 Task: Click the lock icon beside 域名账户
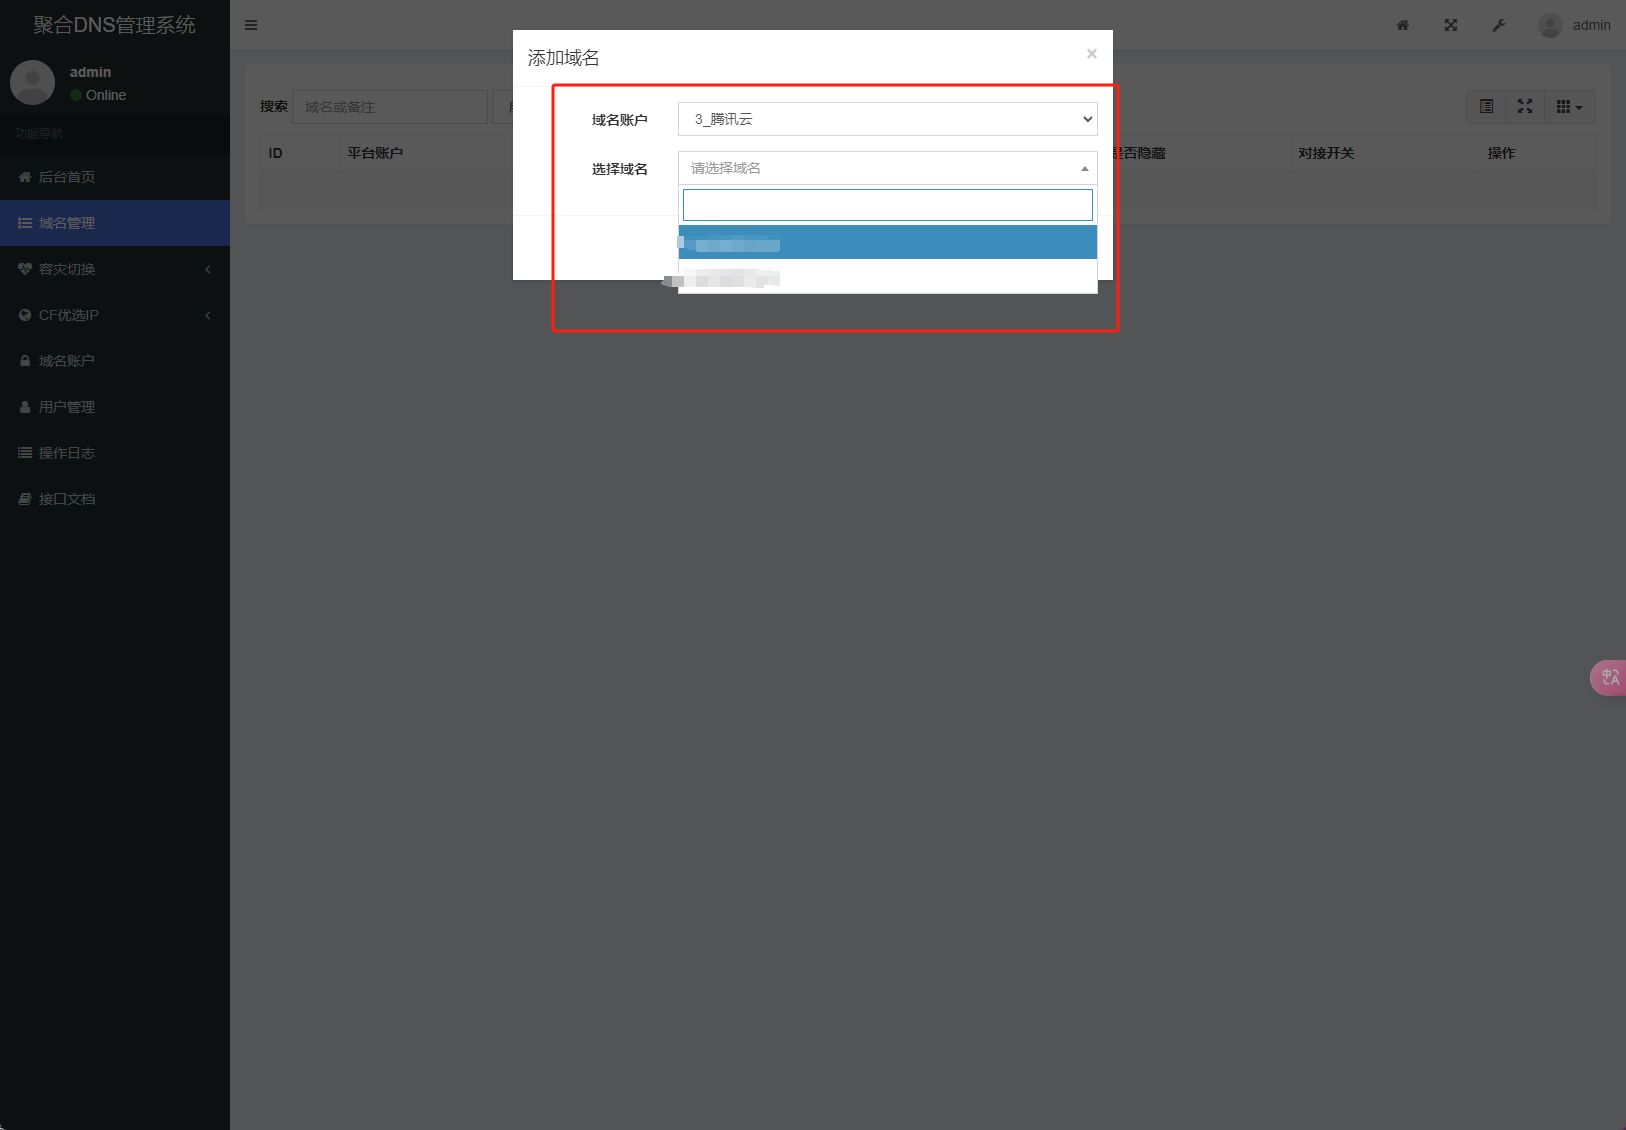point(25,361)
